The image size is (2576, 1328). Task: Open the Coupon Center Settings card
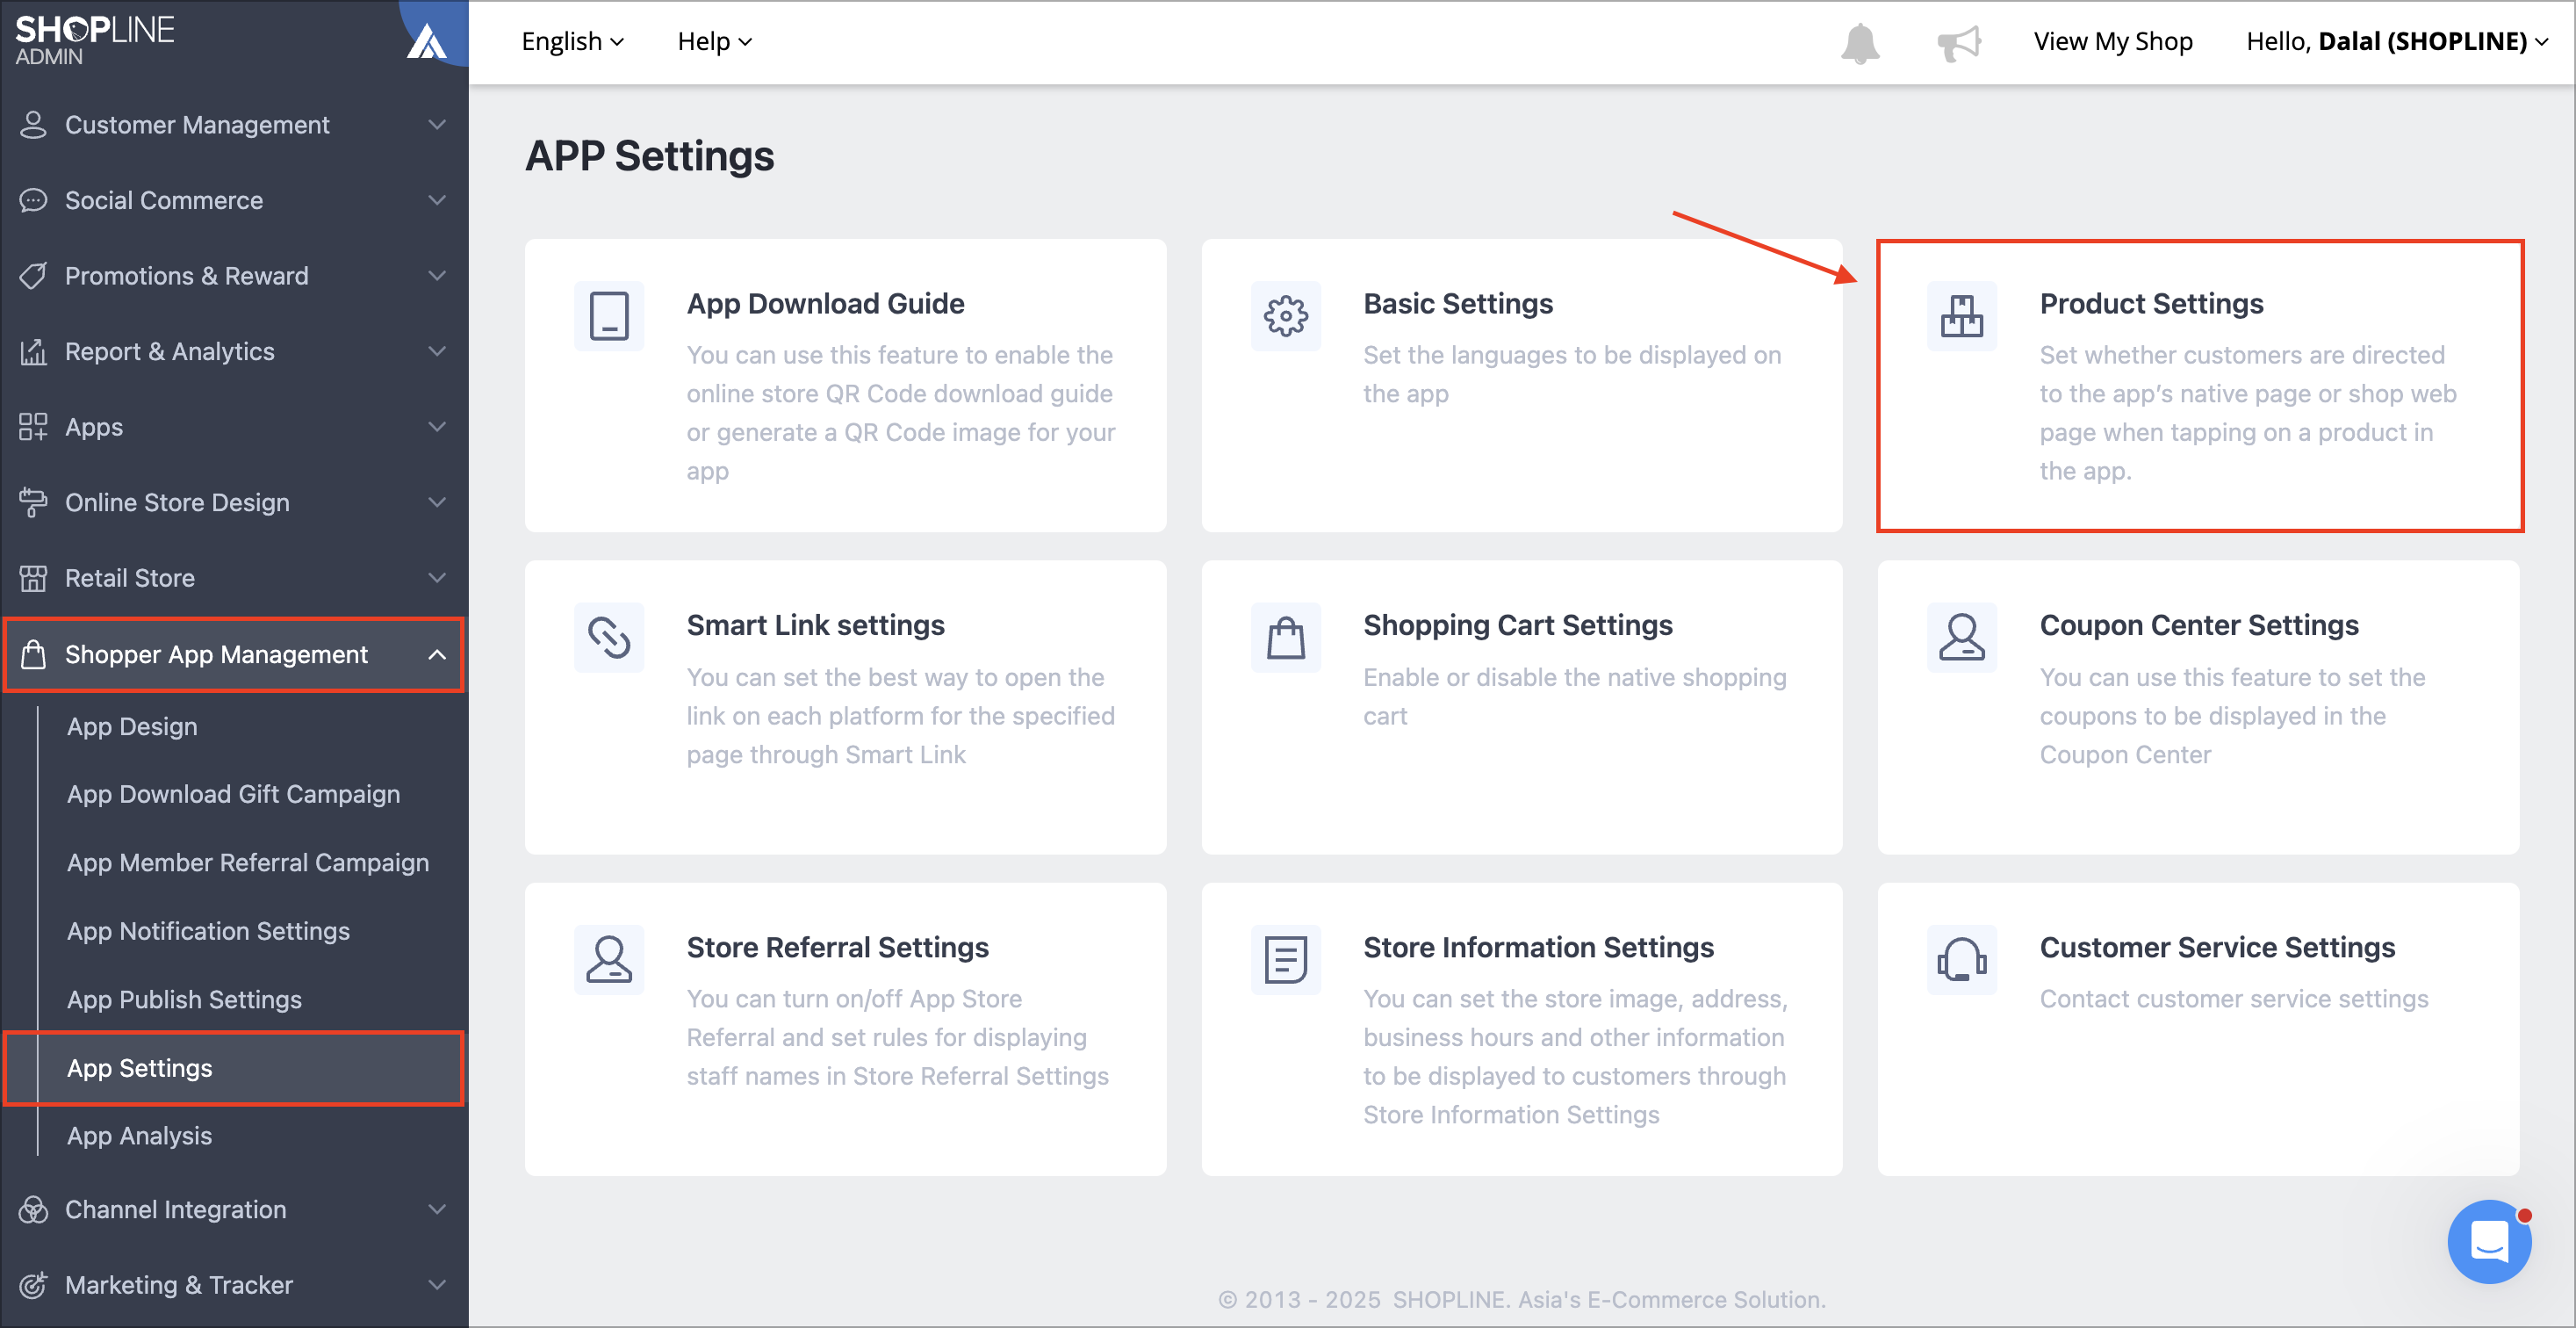pyautogui.click(x=2198, y=706)
